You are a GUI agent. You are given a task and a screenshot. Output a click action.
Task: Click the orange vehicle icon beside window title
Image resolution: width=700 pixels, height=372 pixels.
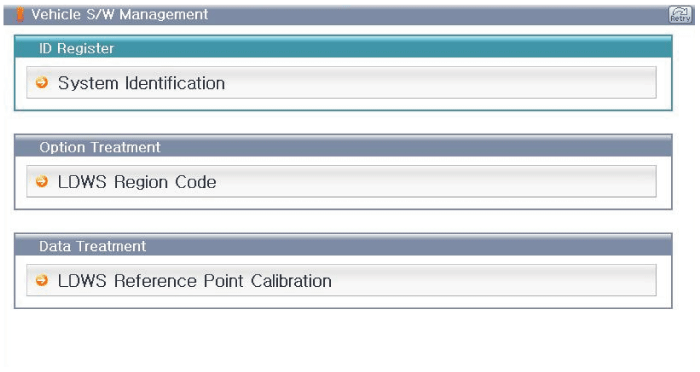point(20,14)
